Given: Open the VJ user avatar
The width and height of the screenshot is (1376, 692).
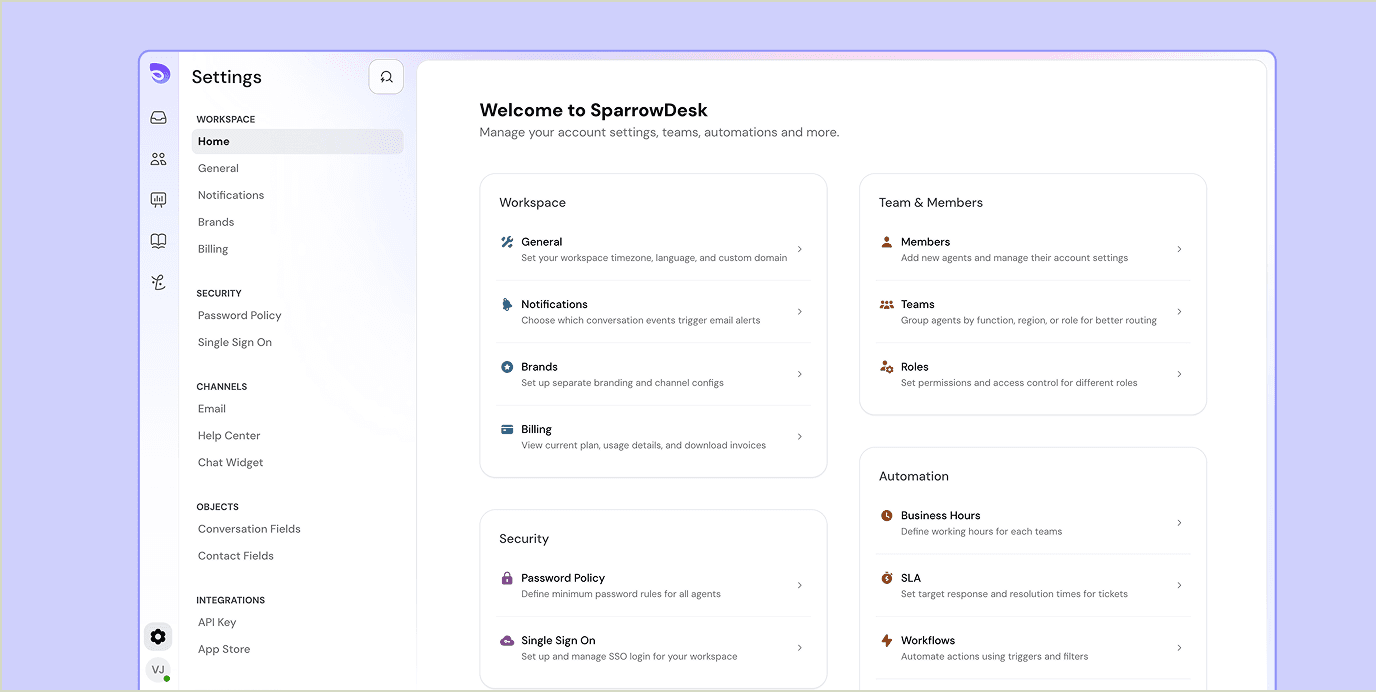Looking at the screenshot, I should (x=158, y=670).
